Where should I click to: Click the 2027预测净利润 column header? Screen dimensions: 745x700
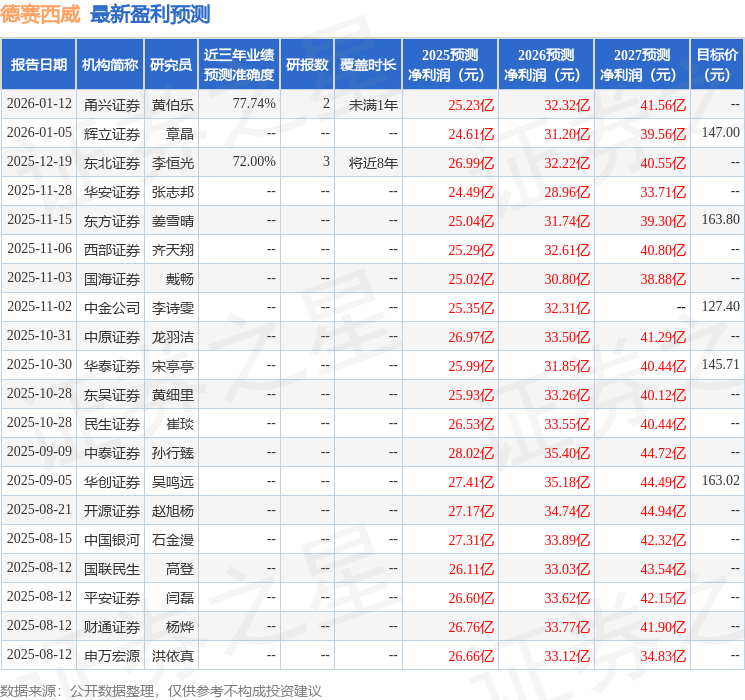pos(641,65)
